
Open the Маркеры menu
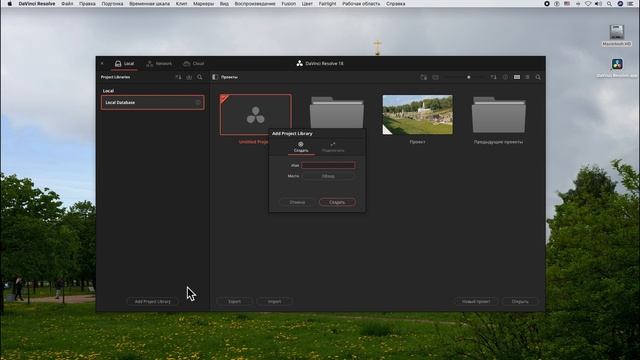click(203, 4)
